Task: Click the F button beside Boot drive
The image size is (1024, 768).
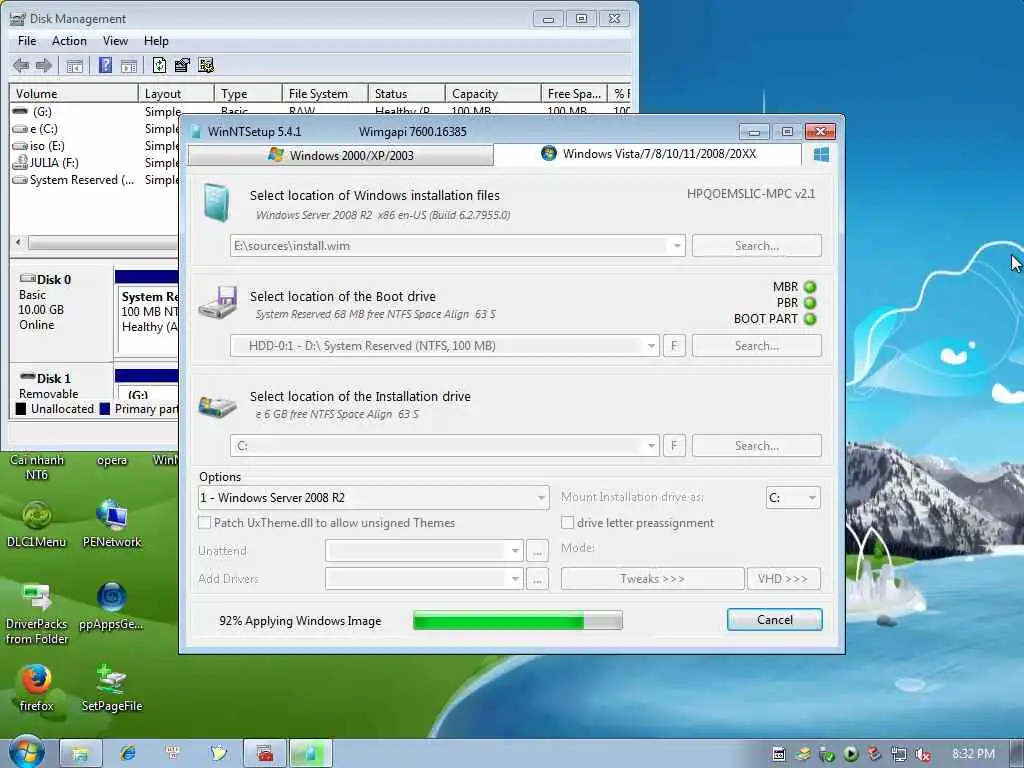Action: click(x=674, y=346)
